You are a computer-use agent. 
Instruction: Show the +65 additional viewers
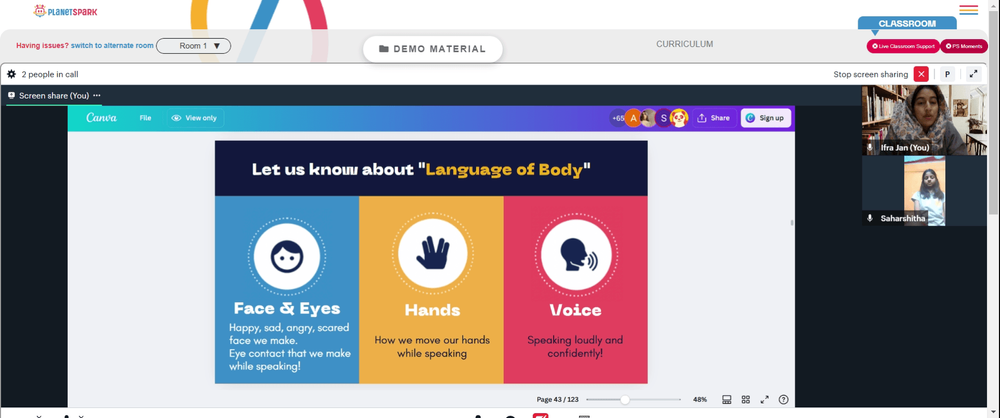click(x=617, y=118)
